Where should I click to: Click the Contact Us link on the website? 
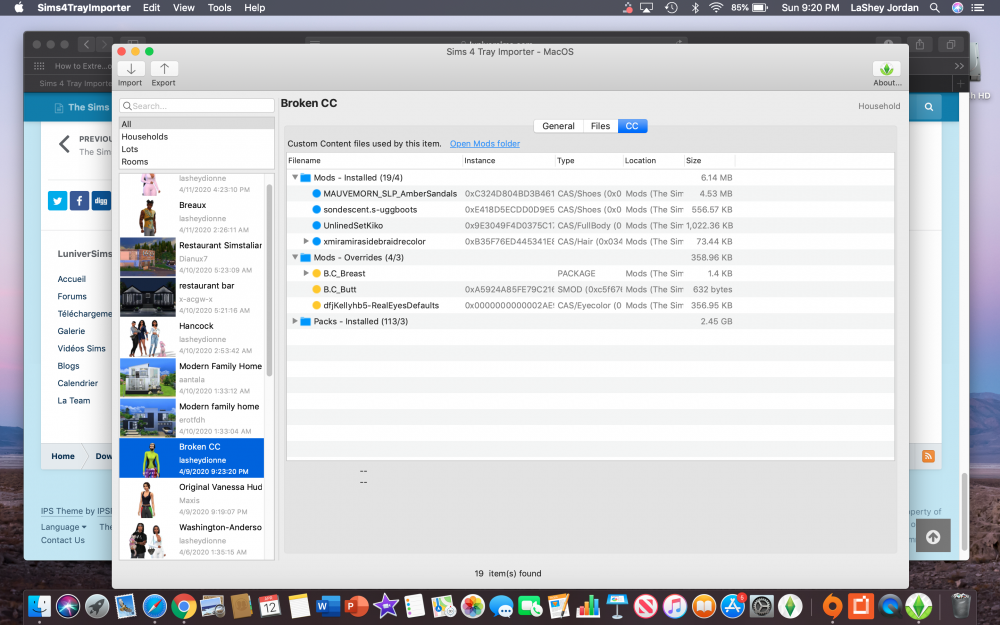(62, 540)
